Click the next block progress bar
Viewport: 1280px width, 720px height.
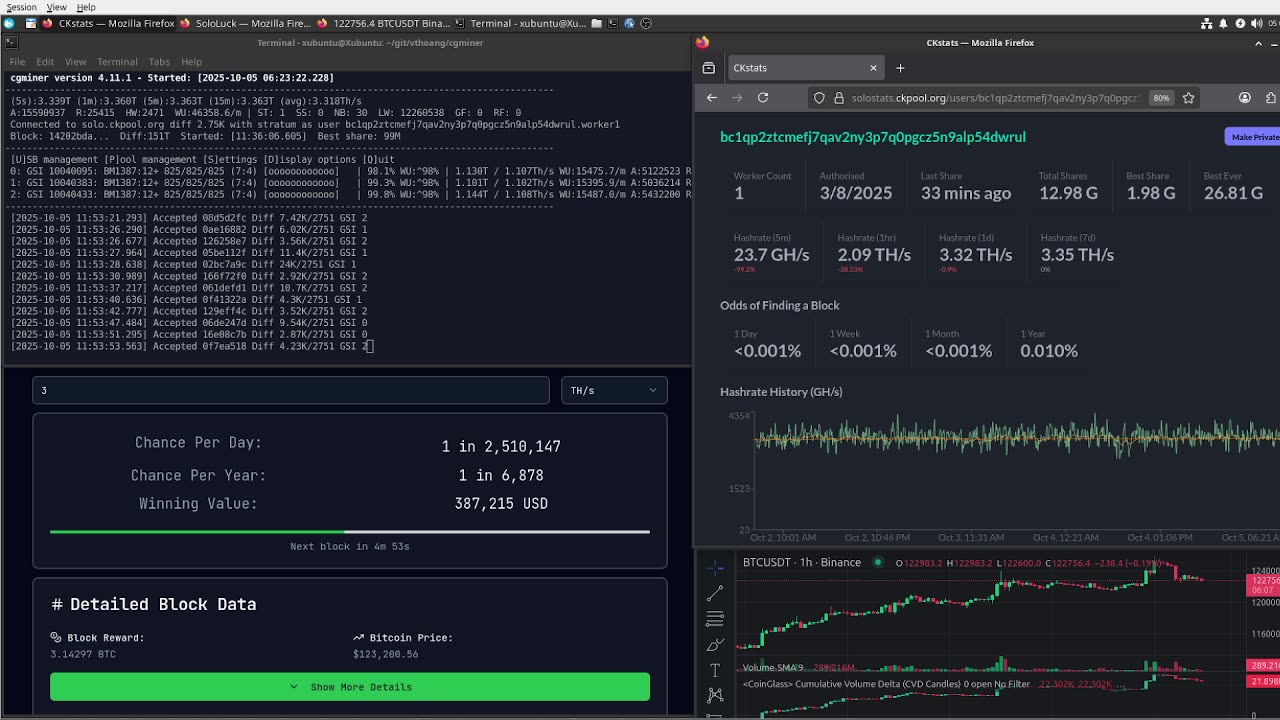point(350,532)
